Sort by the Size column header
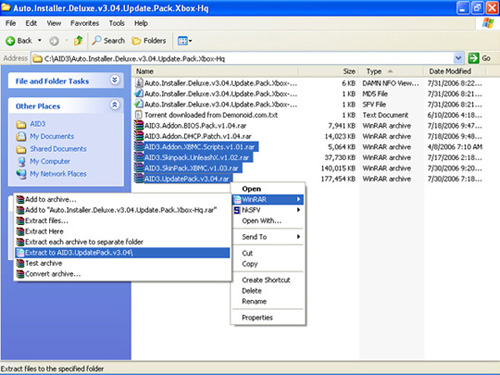 click(328, 71)
